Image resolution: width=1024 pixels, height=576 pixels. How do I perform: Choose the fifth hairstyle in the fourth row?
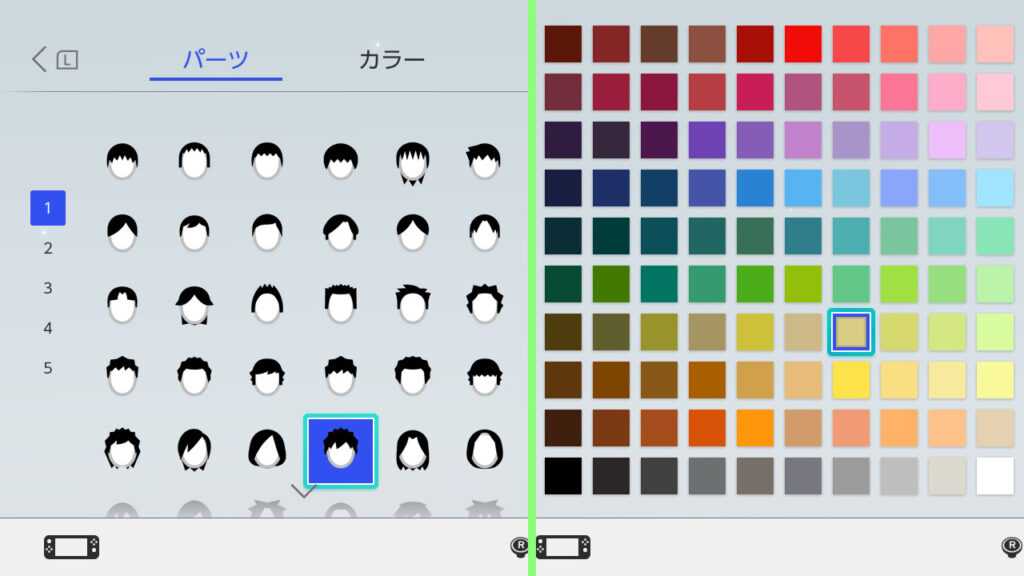coord(413,376)
